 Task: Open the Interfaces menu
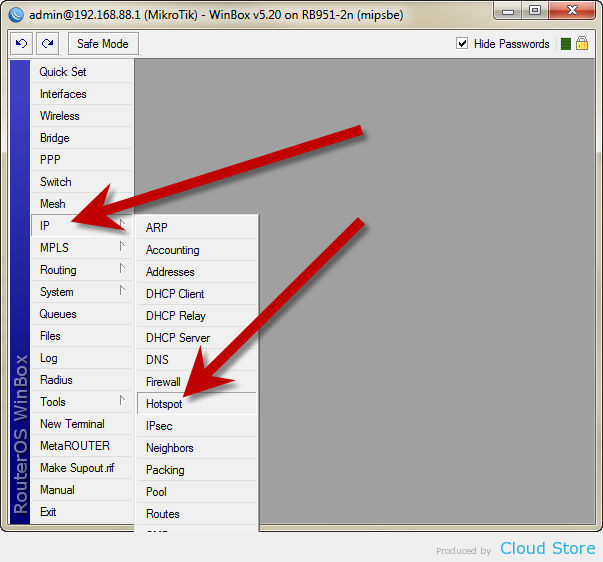pos(82,94)
